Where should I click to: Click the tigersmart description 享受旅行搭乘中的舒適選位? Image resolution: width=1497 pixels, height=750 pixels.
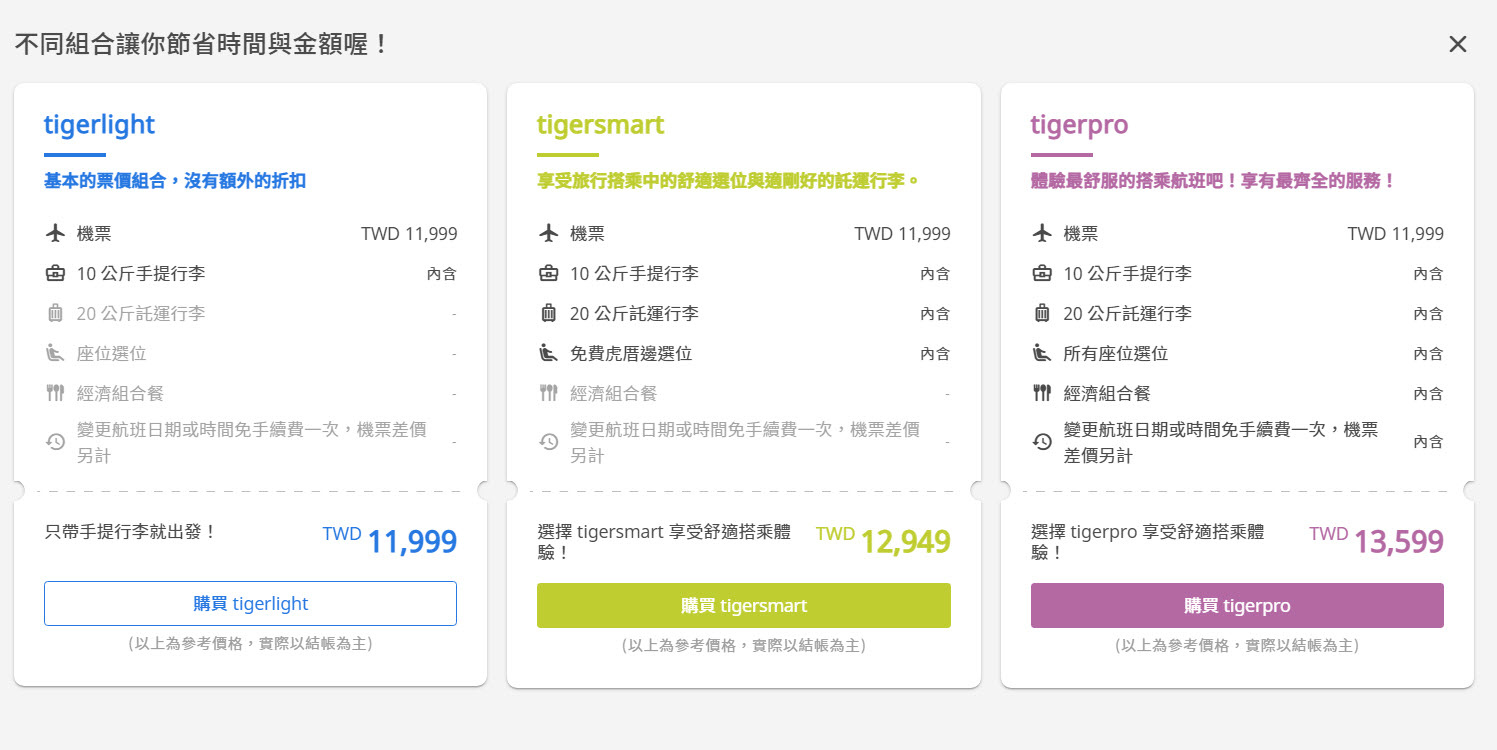click(x=728, y=181)
